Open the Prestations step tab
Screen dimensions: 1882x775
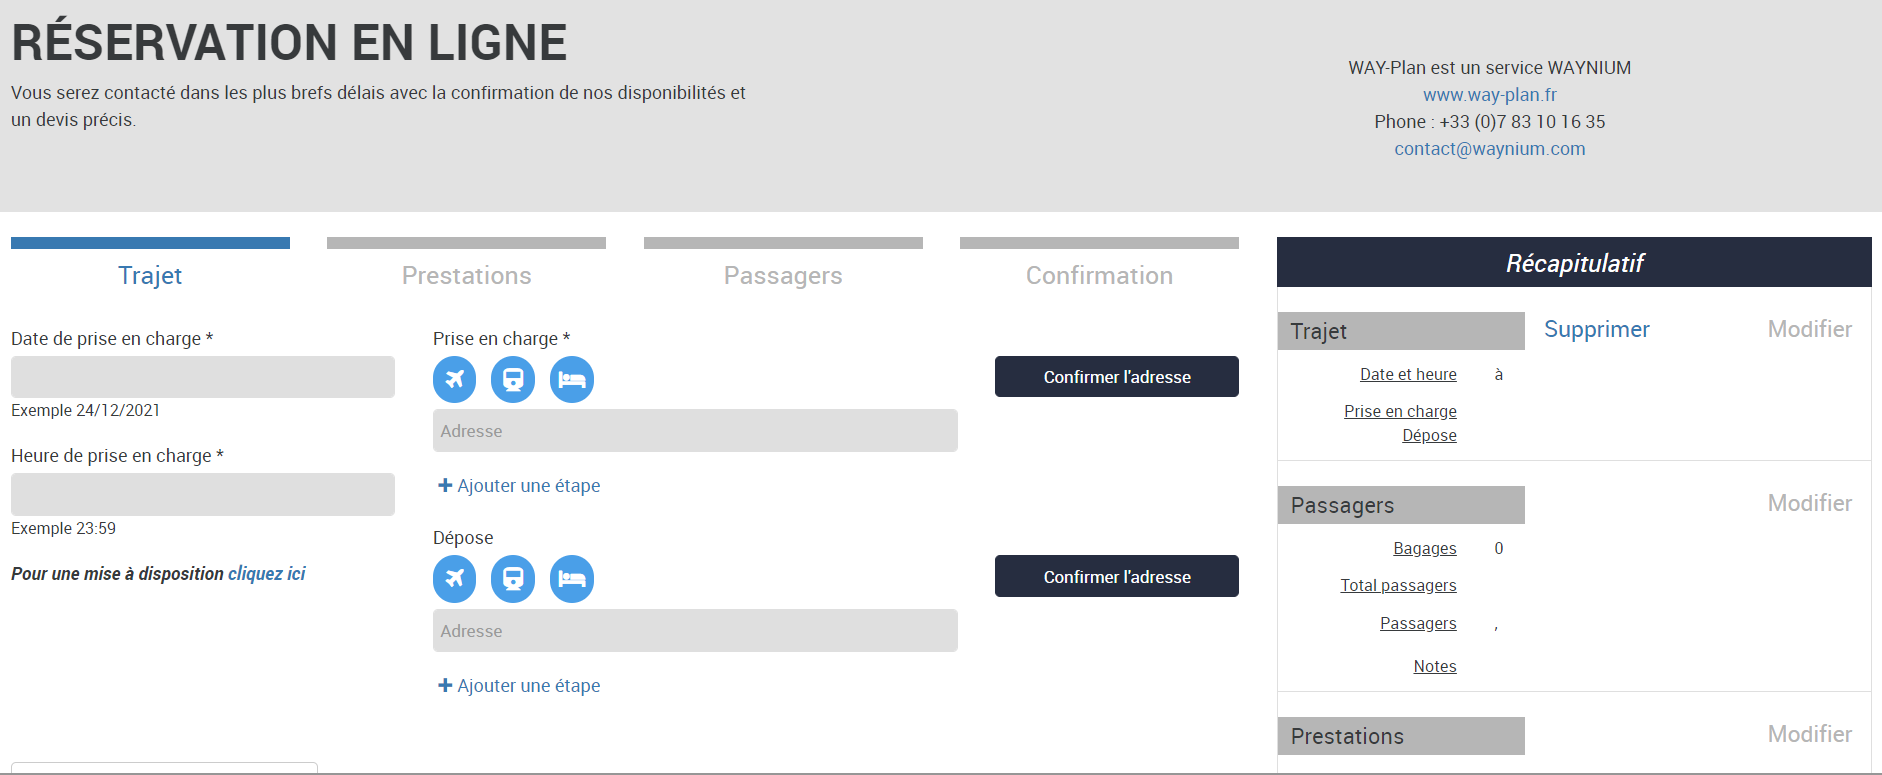pyautogui.click(x=466, y=275)
